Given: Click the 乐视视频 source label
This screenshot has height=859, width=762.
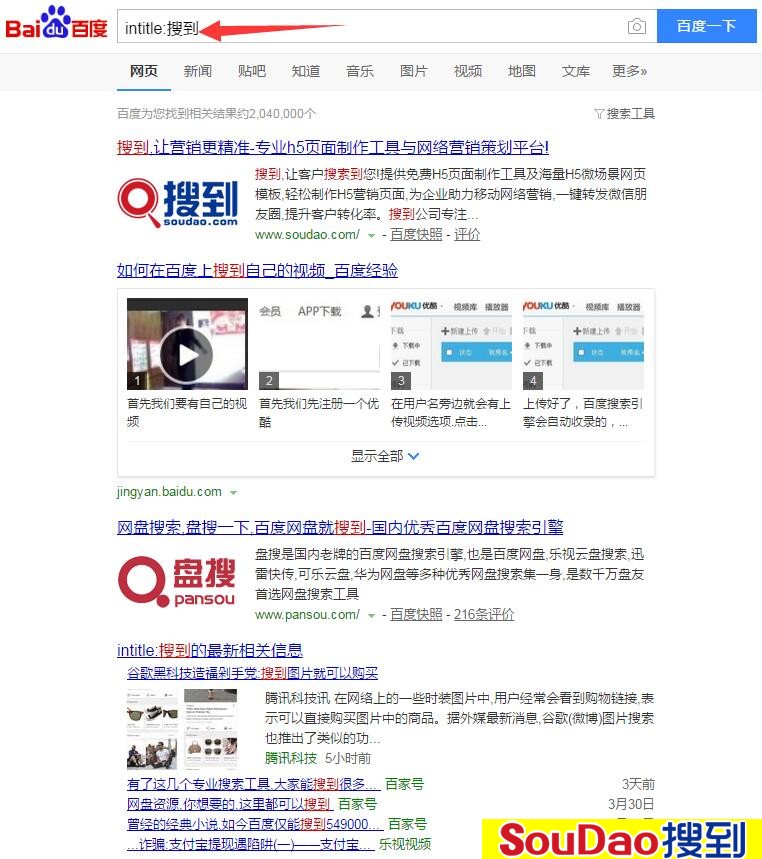Looking at the screenshot, I should coord(405,844).
